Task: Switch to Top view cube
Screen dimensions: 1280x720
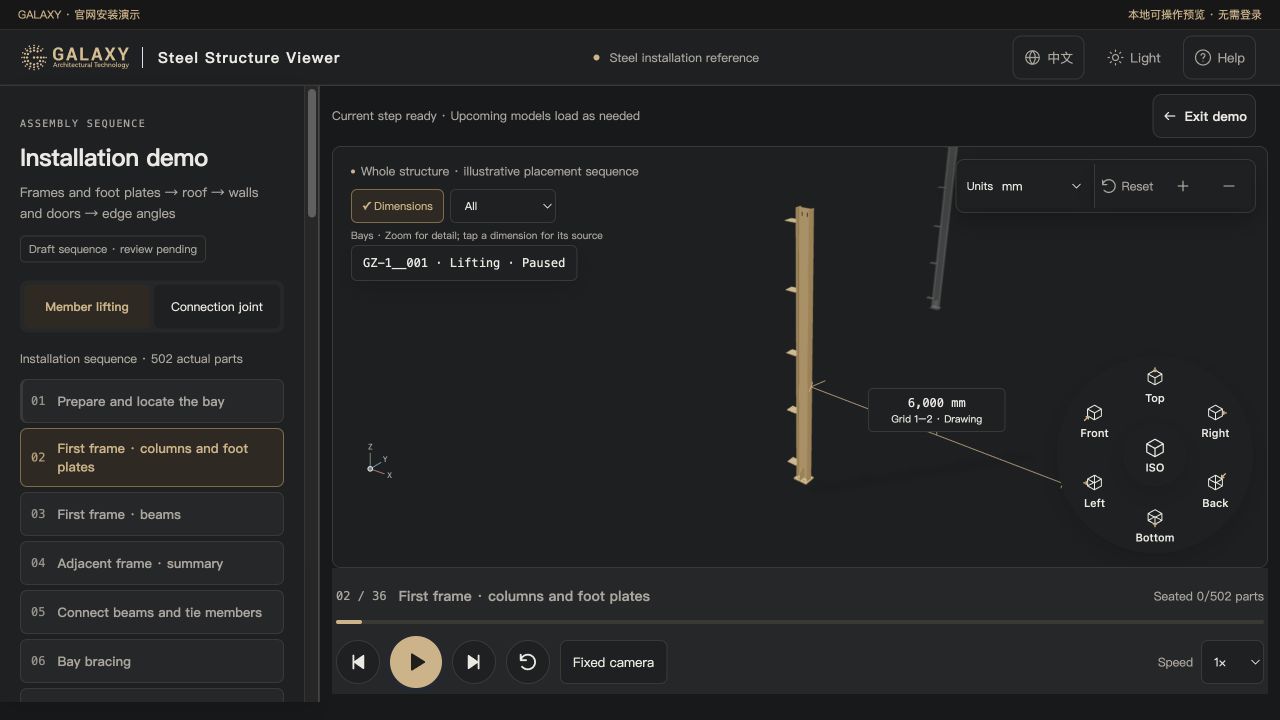Action: coord(1154,385)
